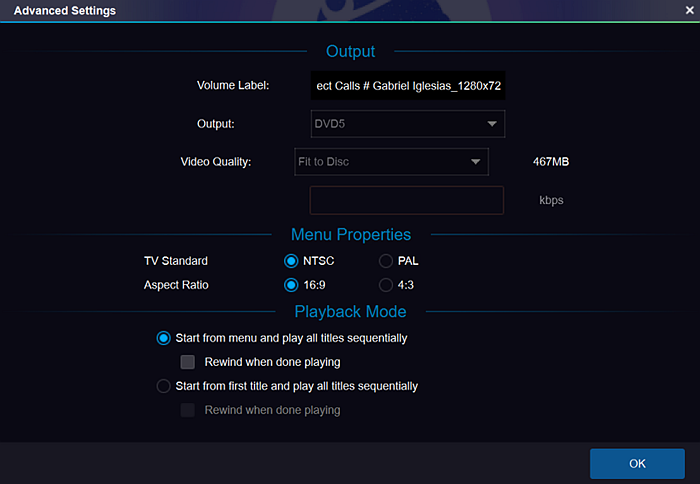The height and width of the screenshot is (484, 700).
Task: Select NTSC TV standard
Action: click(x=291, y=261)
